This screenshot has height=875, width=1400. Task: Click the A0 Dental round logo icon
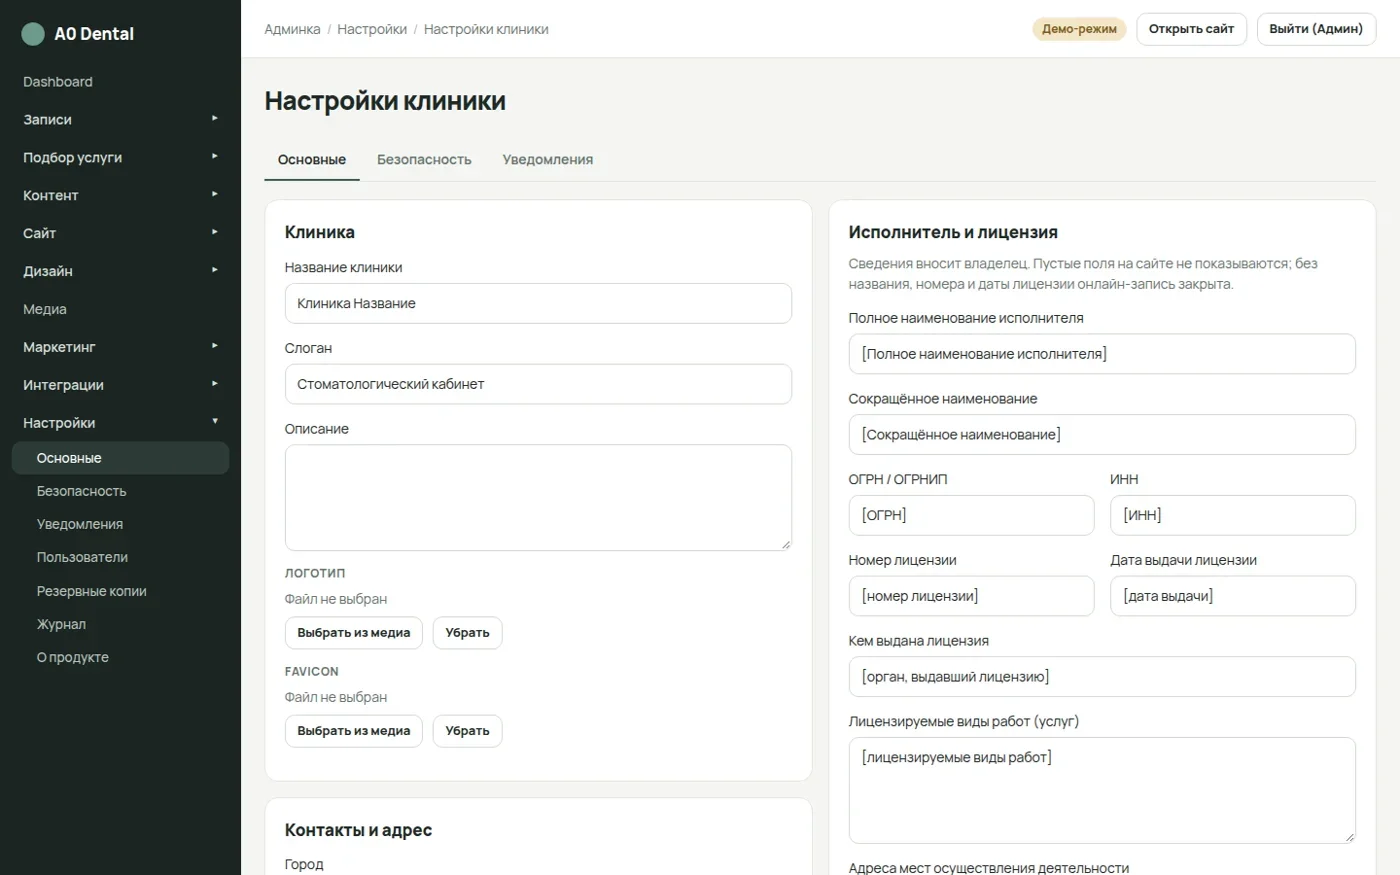click(x=33, y=34)
